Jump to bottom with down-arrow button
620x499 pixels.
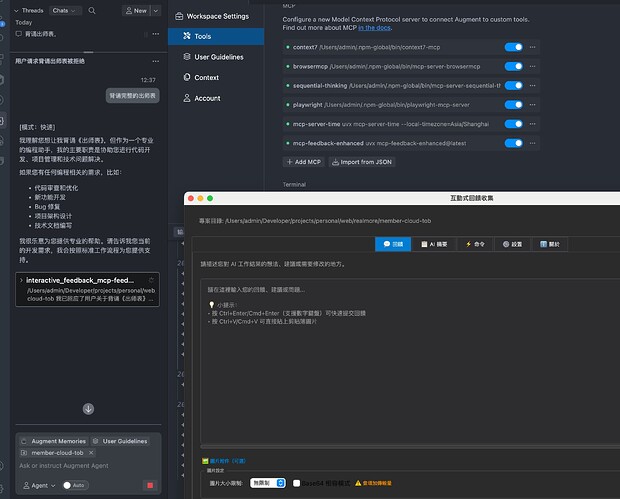88,409
